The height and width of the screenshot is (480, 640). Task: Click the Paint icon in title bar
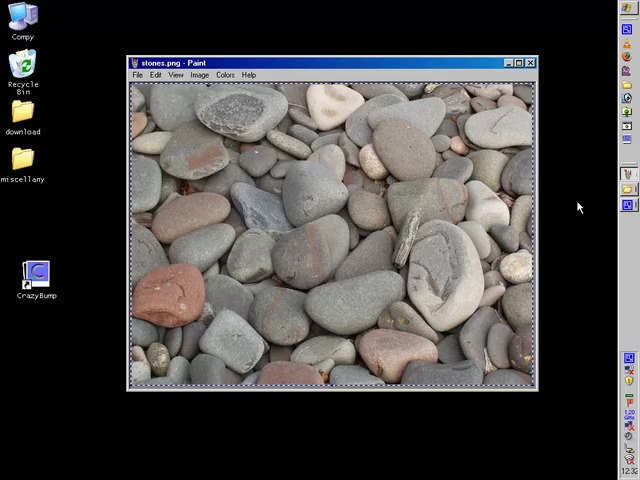135,63
